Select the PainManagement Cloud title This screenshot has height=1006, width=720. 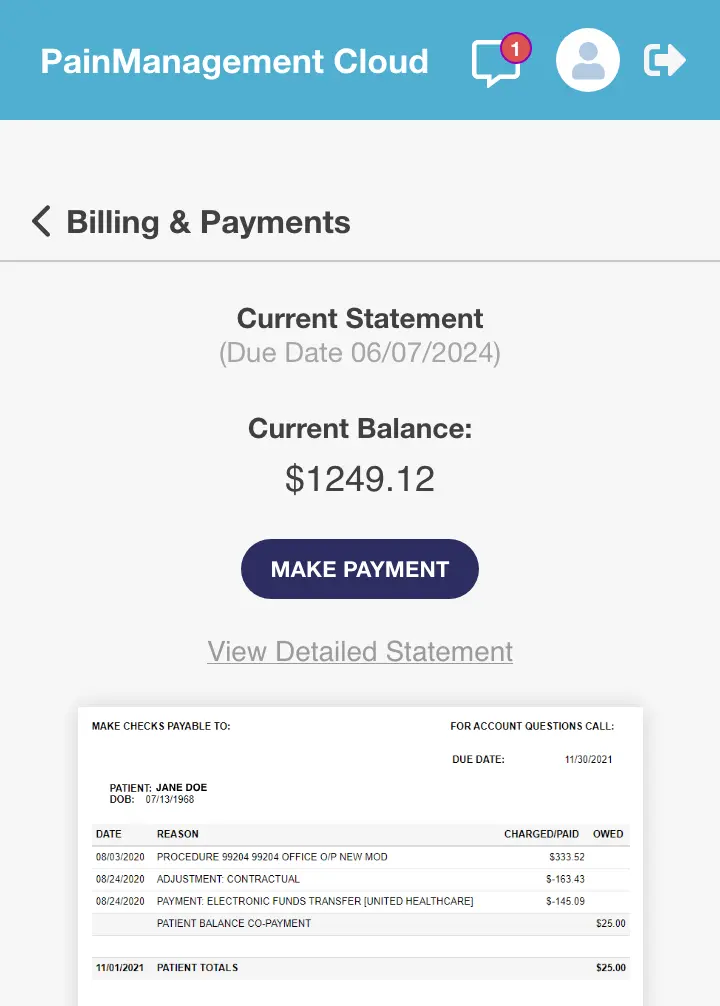[233, 61]
